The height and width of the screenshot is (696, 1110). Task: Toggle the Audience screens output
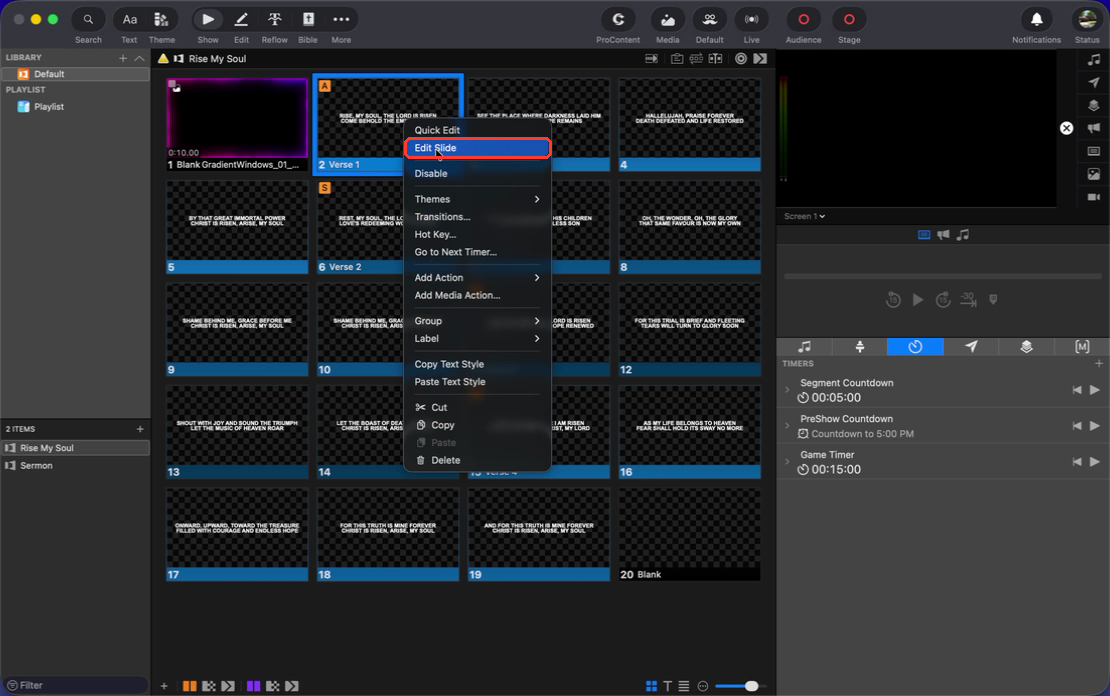point(803,20)
